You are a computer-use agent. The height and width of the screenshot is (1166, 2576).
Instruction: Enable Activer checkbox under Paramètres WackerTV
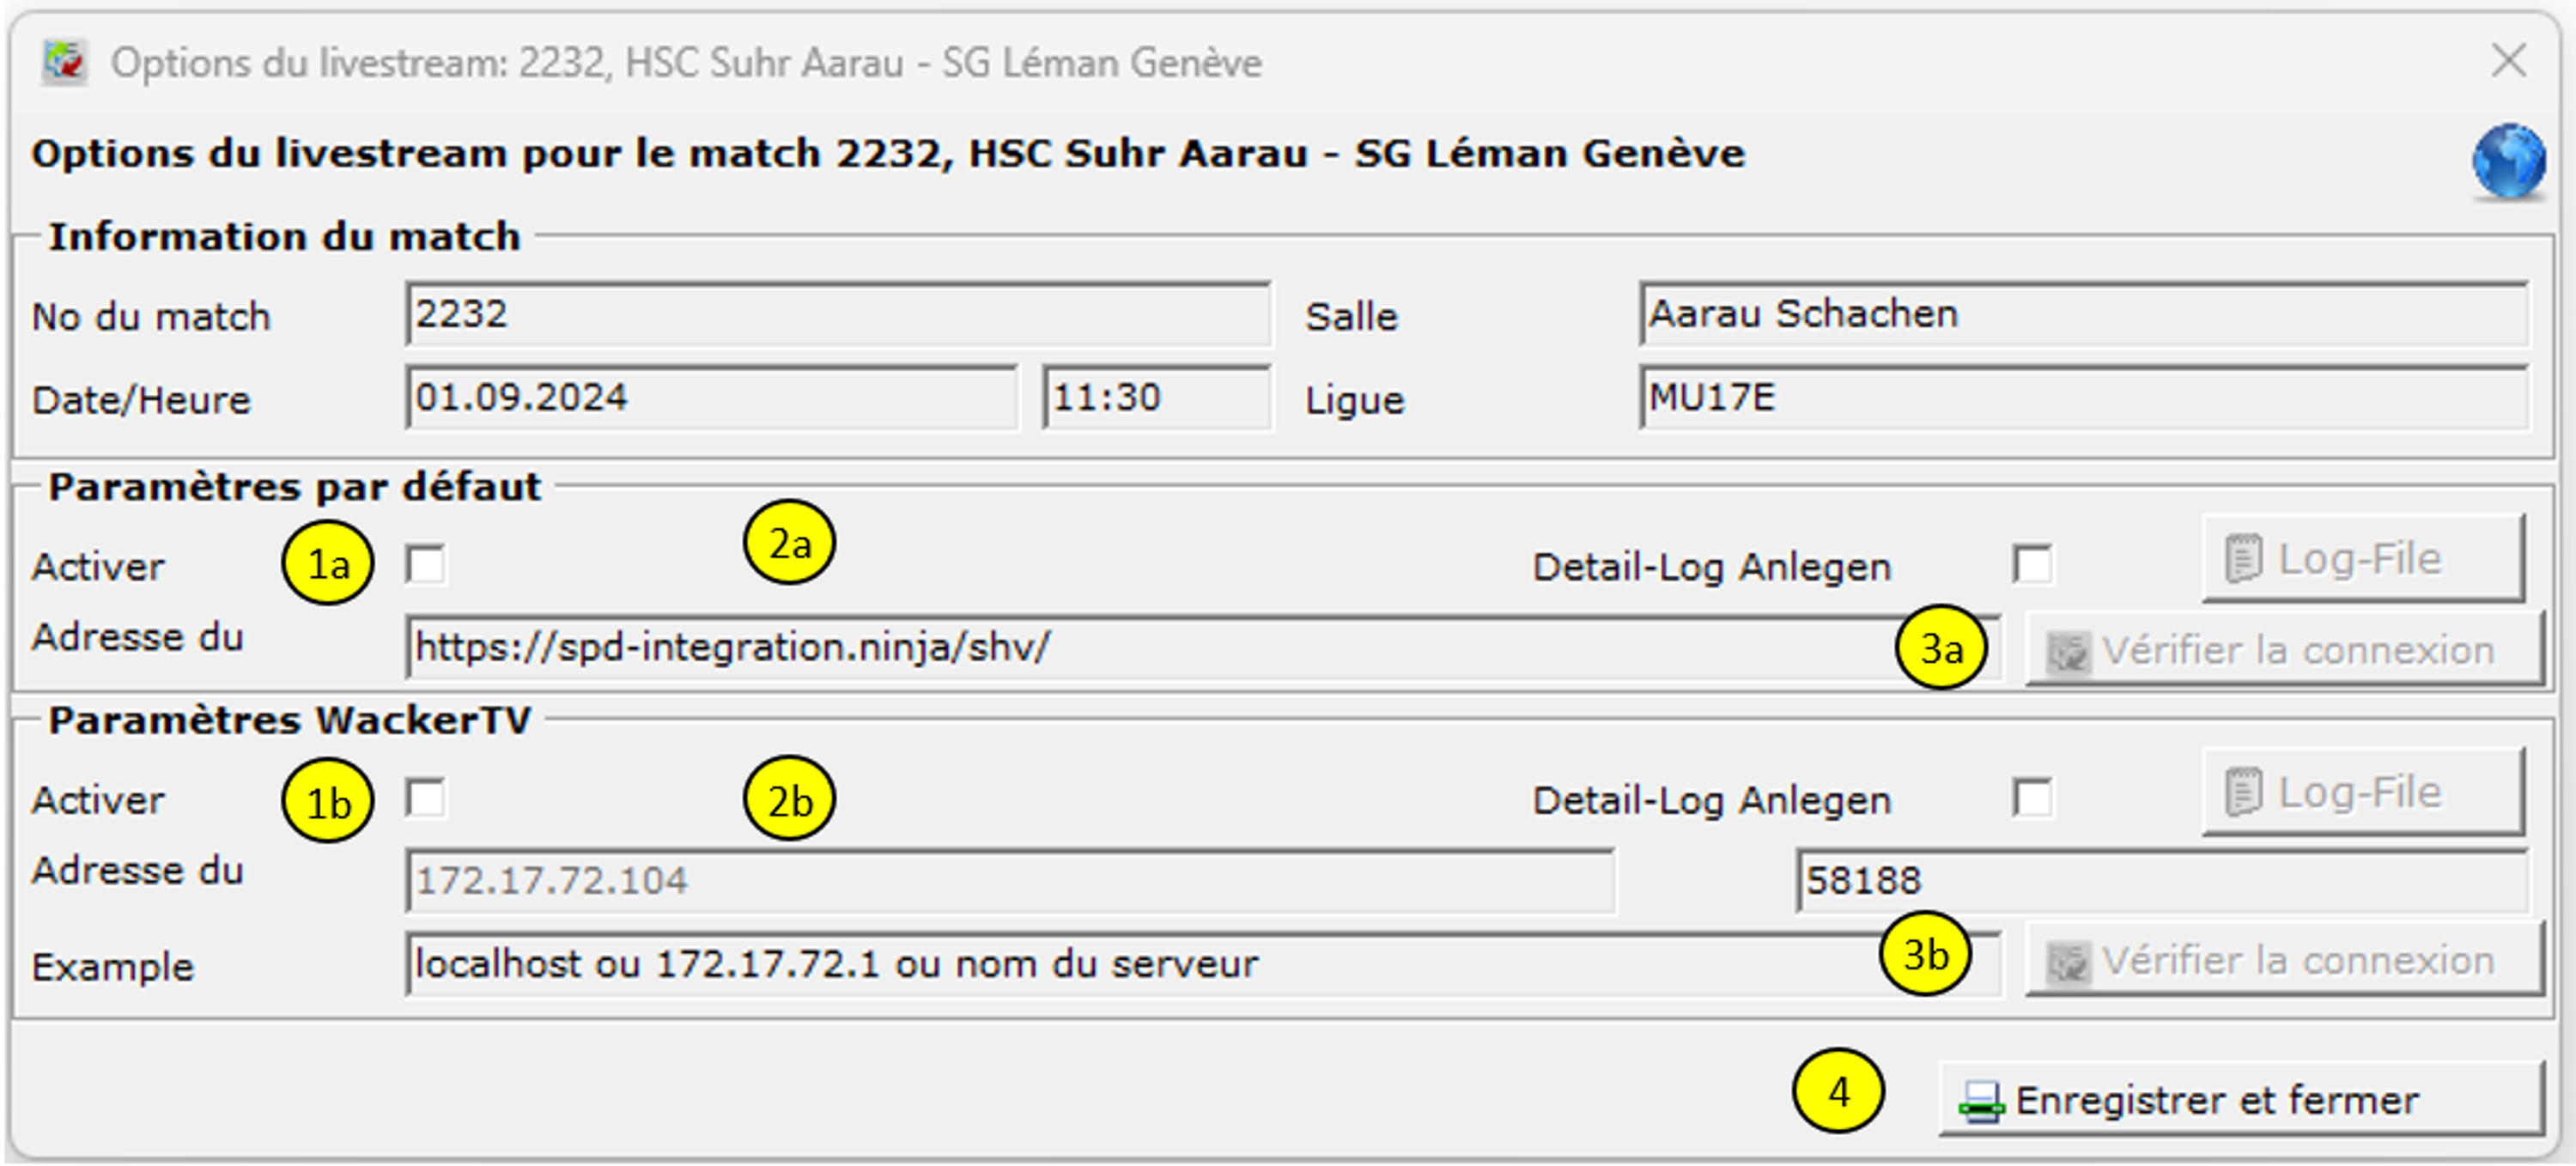[426, 798]
